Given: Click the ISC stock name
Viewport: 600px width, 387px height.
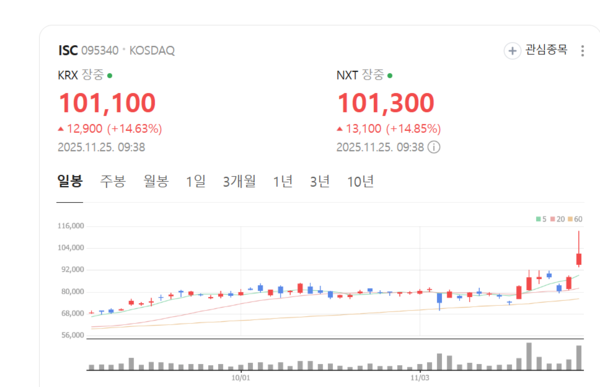Looking at the screenshot, I should pos(68,51).
